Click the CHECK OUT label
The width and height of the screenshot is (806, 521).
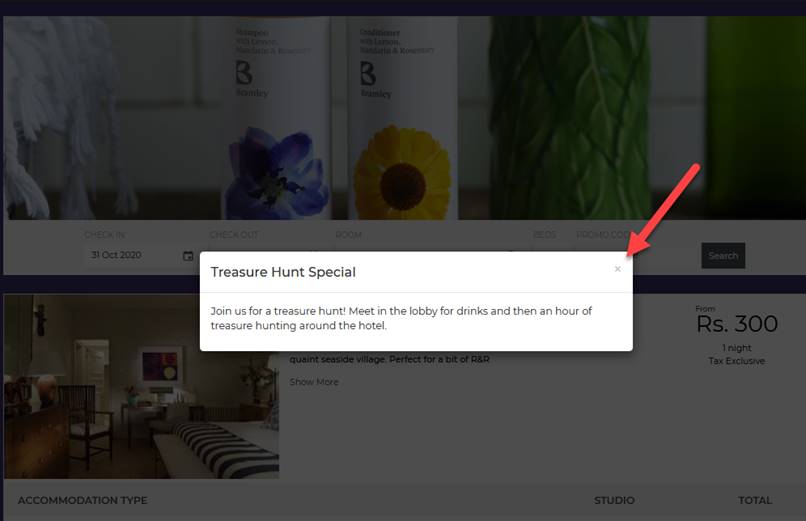[x=234, y=235]
